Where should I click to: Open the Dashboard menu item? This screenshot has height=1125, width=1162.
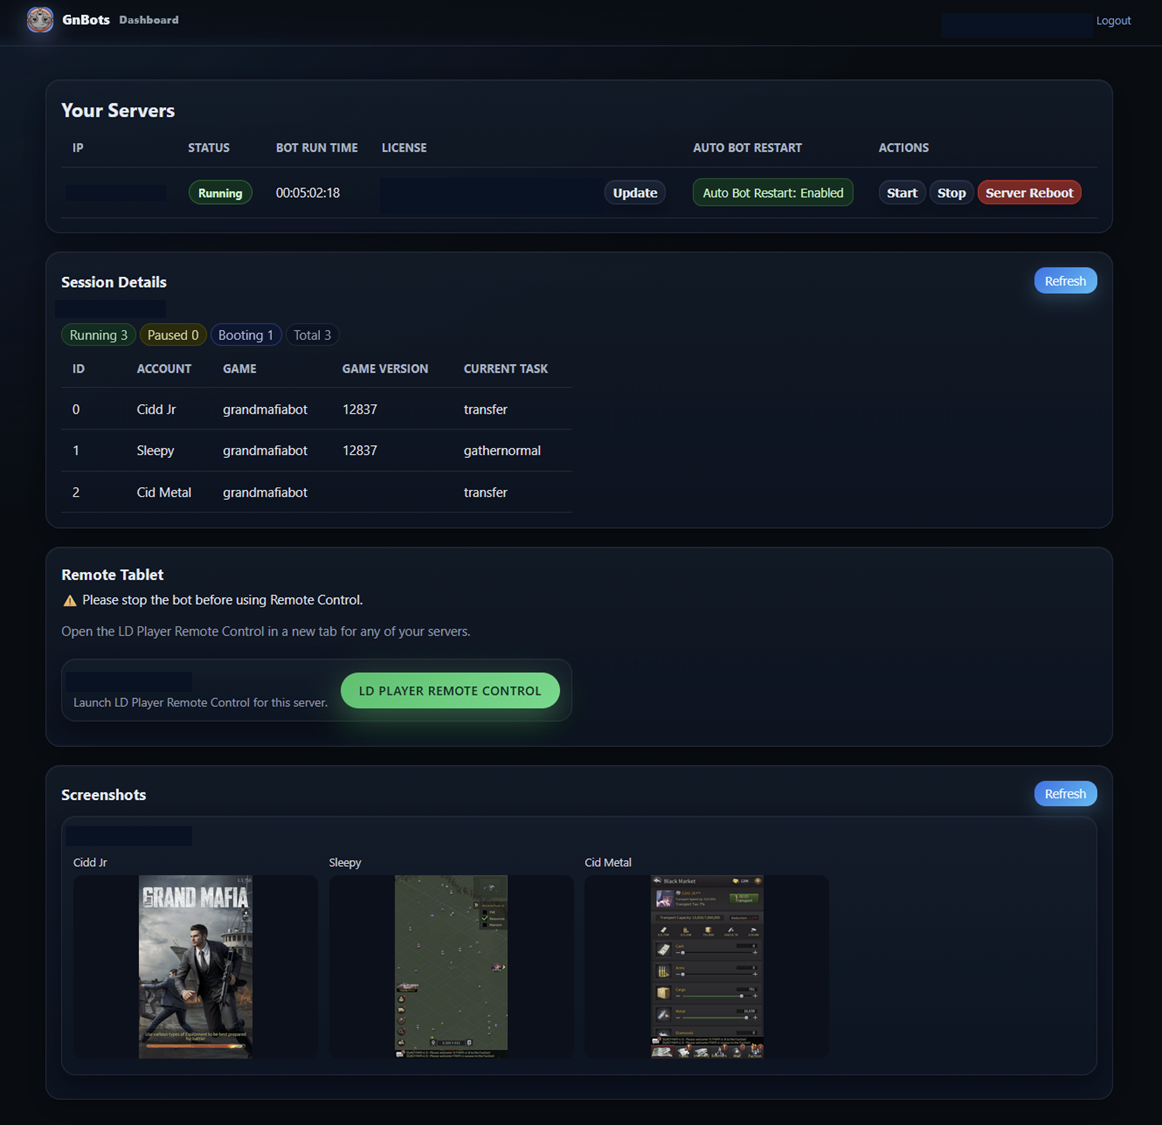coord(148,19)
